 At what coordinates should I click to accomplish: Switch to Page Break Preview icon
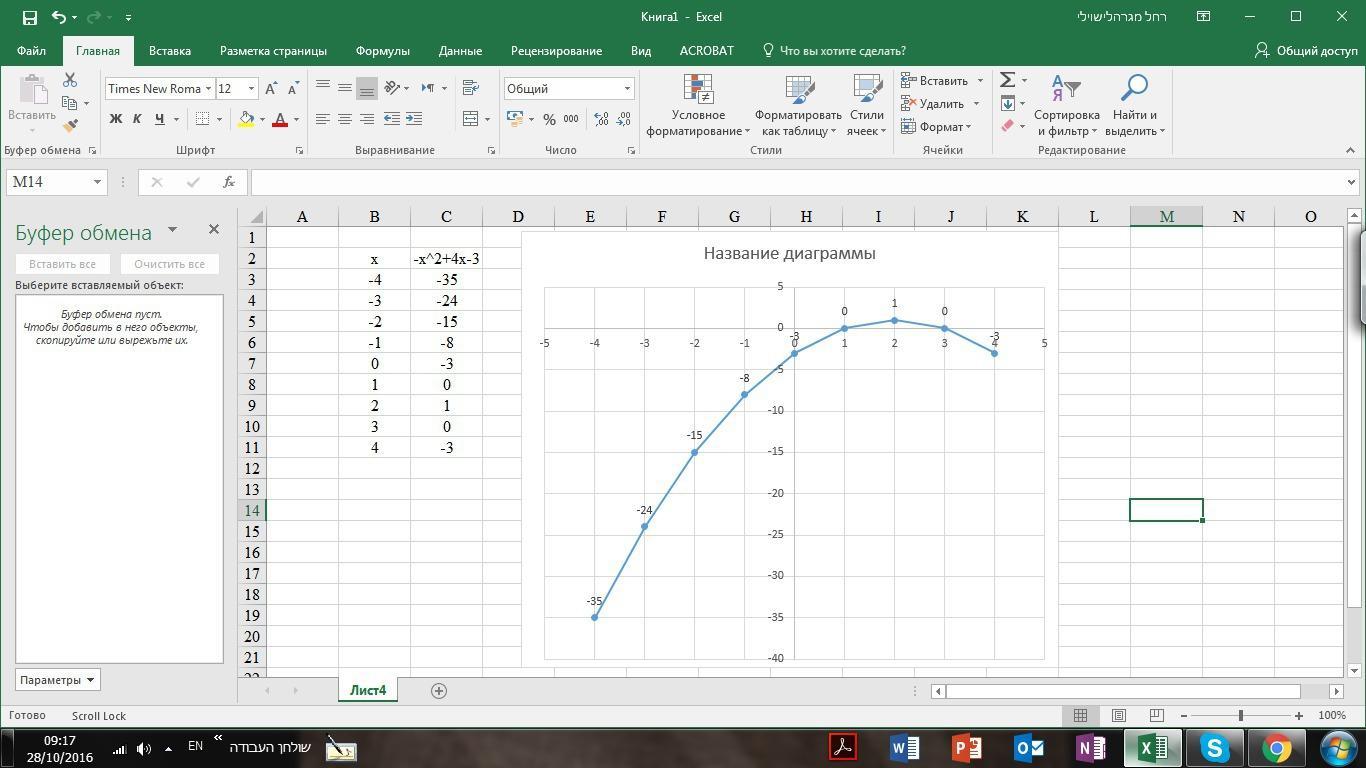pos(1156,716)
